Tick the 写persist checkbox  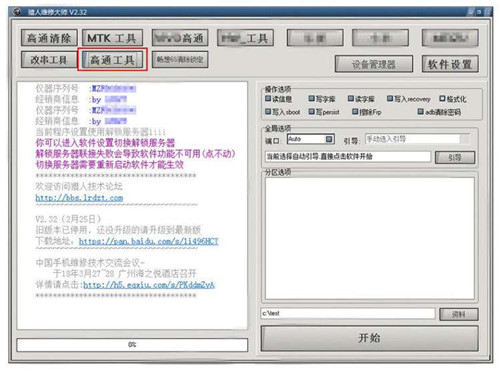click(x=312, y=112)
